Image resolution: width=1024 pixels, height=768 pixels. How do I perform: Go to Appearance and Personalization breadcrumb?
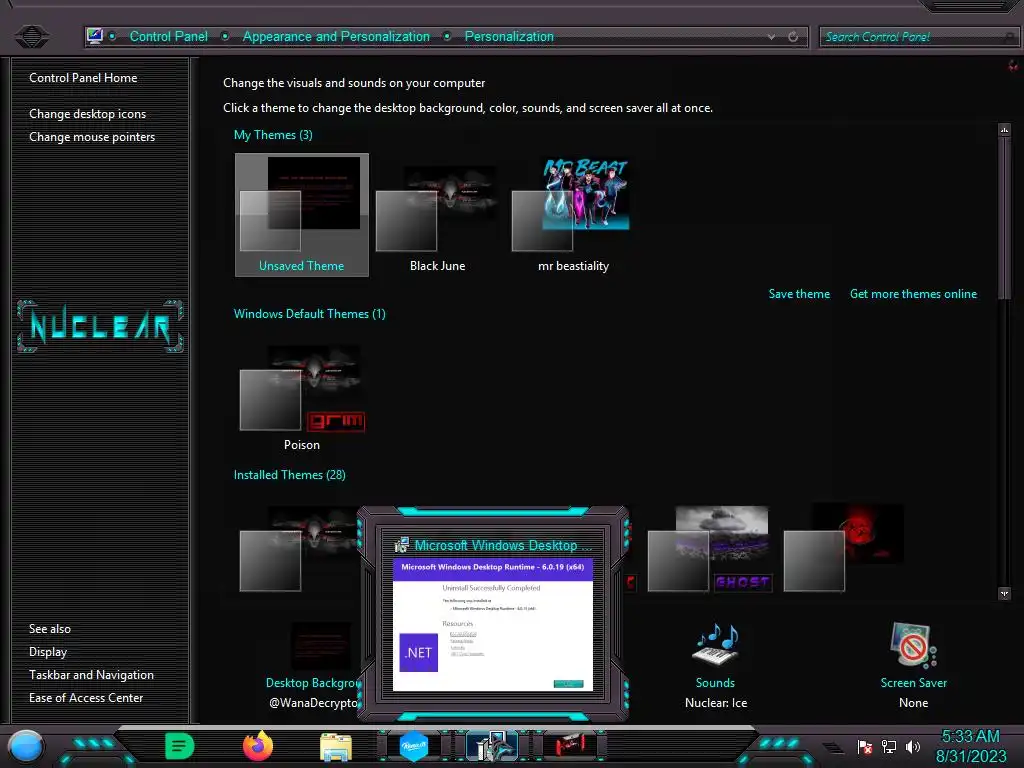tap(336, 37)
